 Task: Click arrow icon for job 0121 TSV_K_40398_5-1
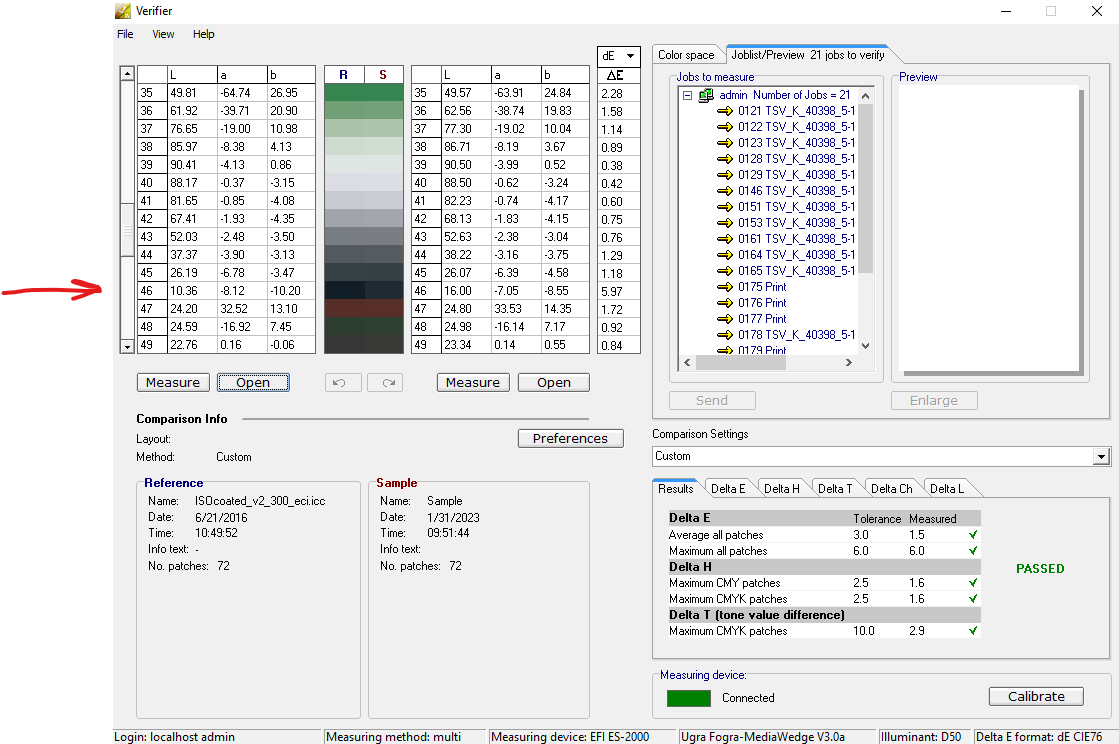coord(725,111)
